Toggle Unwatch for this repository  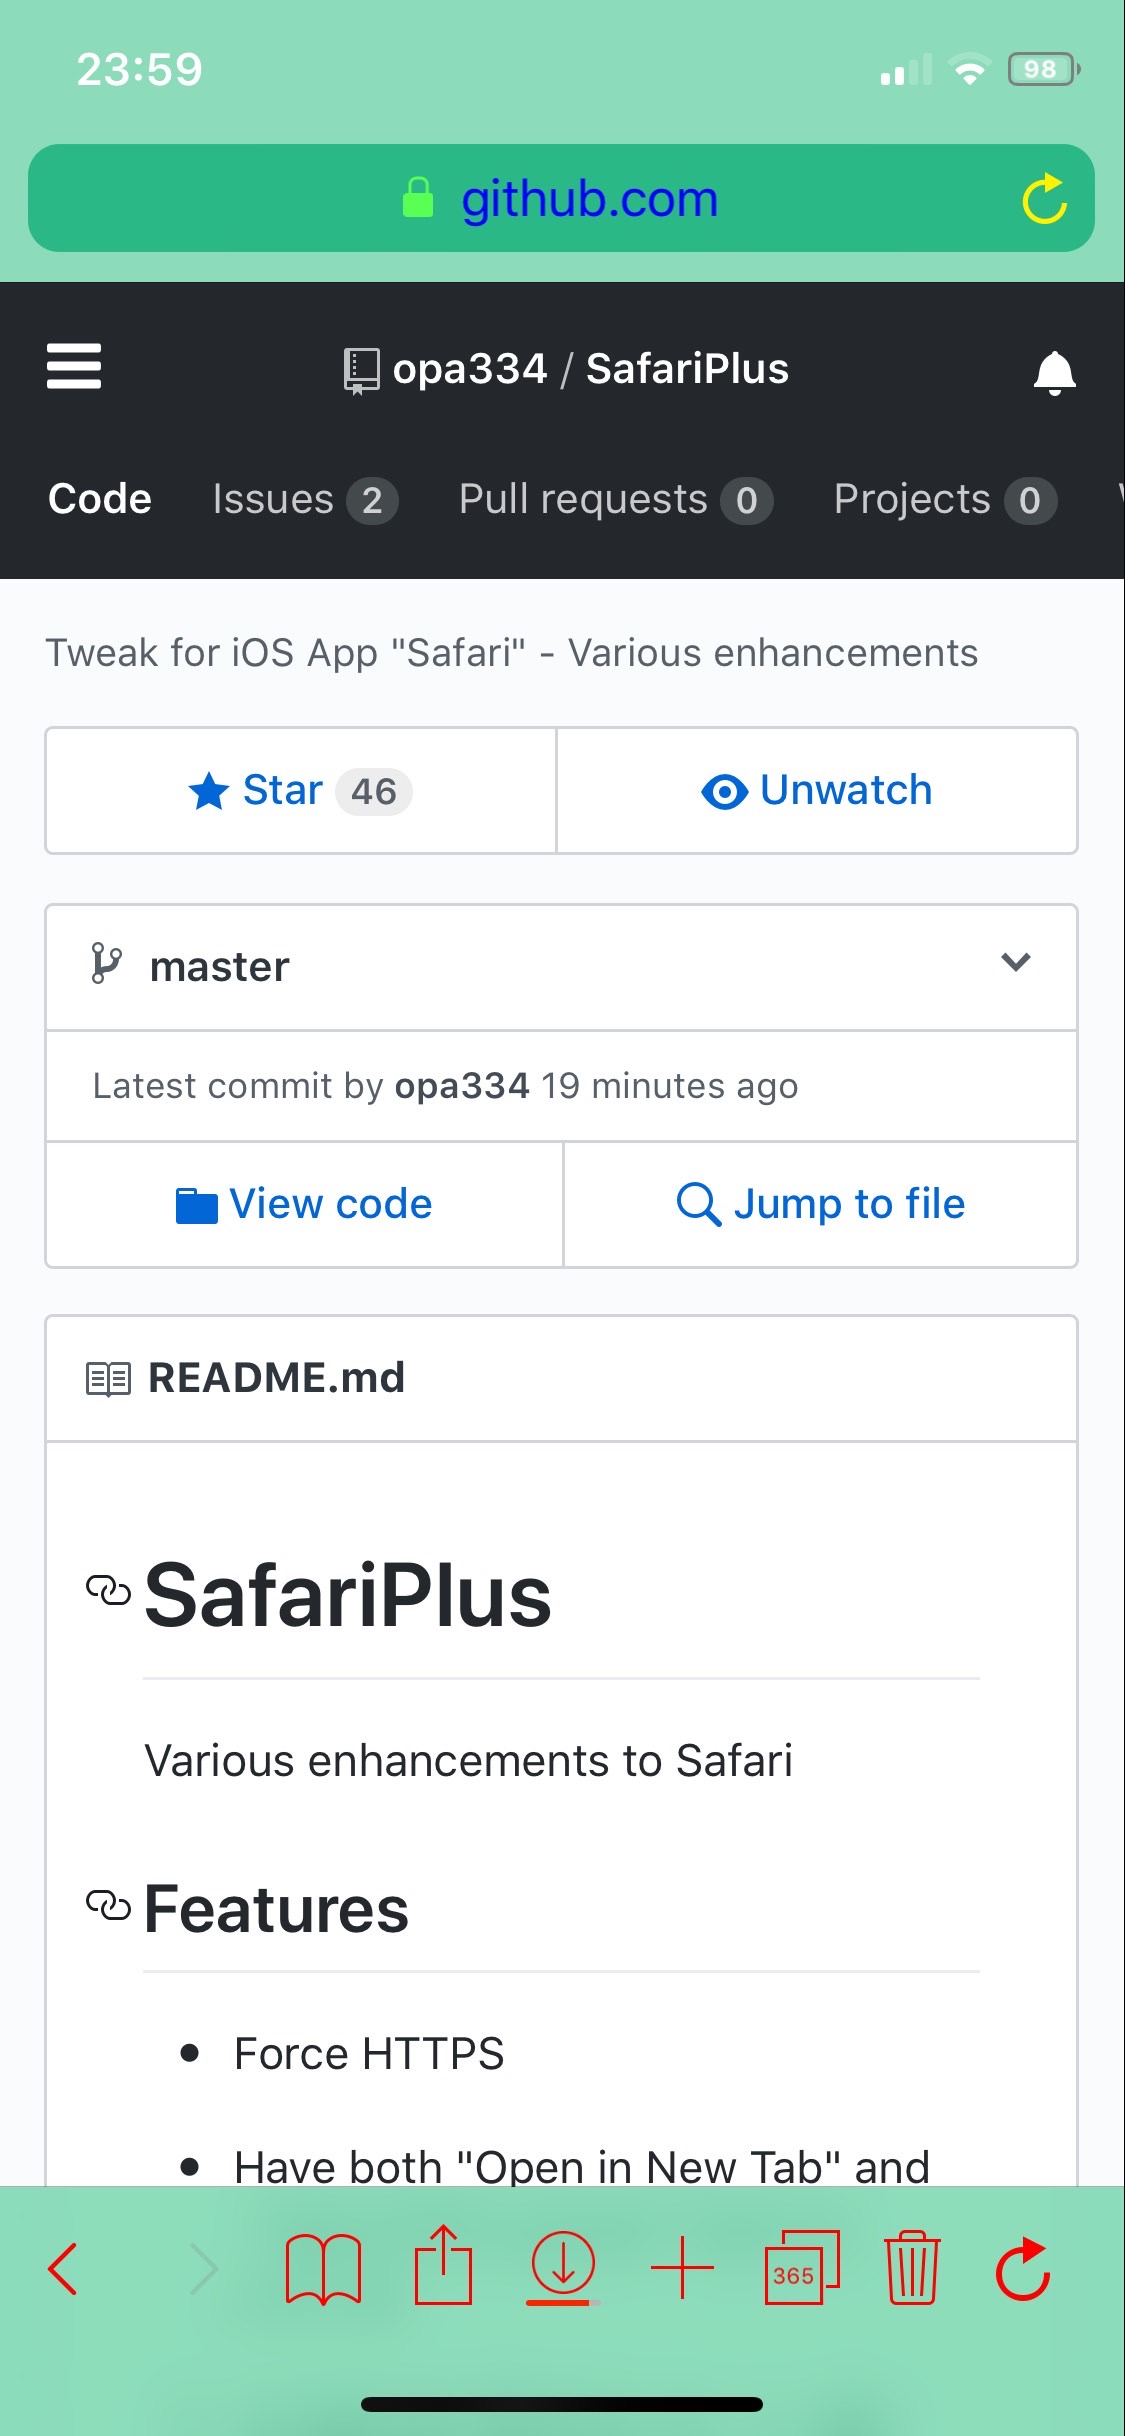817,791
